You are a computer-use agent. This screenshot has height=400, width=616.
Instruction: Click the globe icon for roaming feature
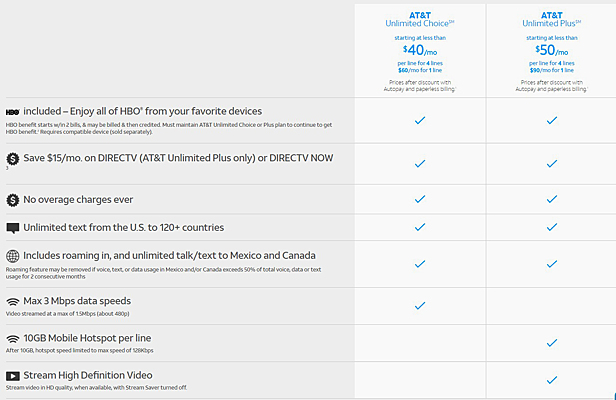tap(12, 256)
